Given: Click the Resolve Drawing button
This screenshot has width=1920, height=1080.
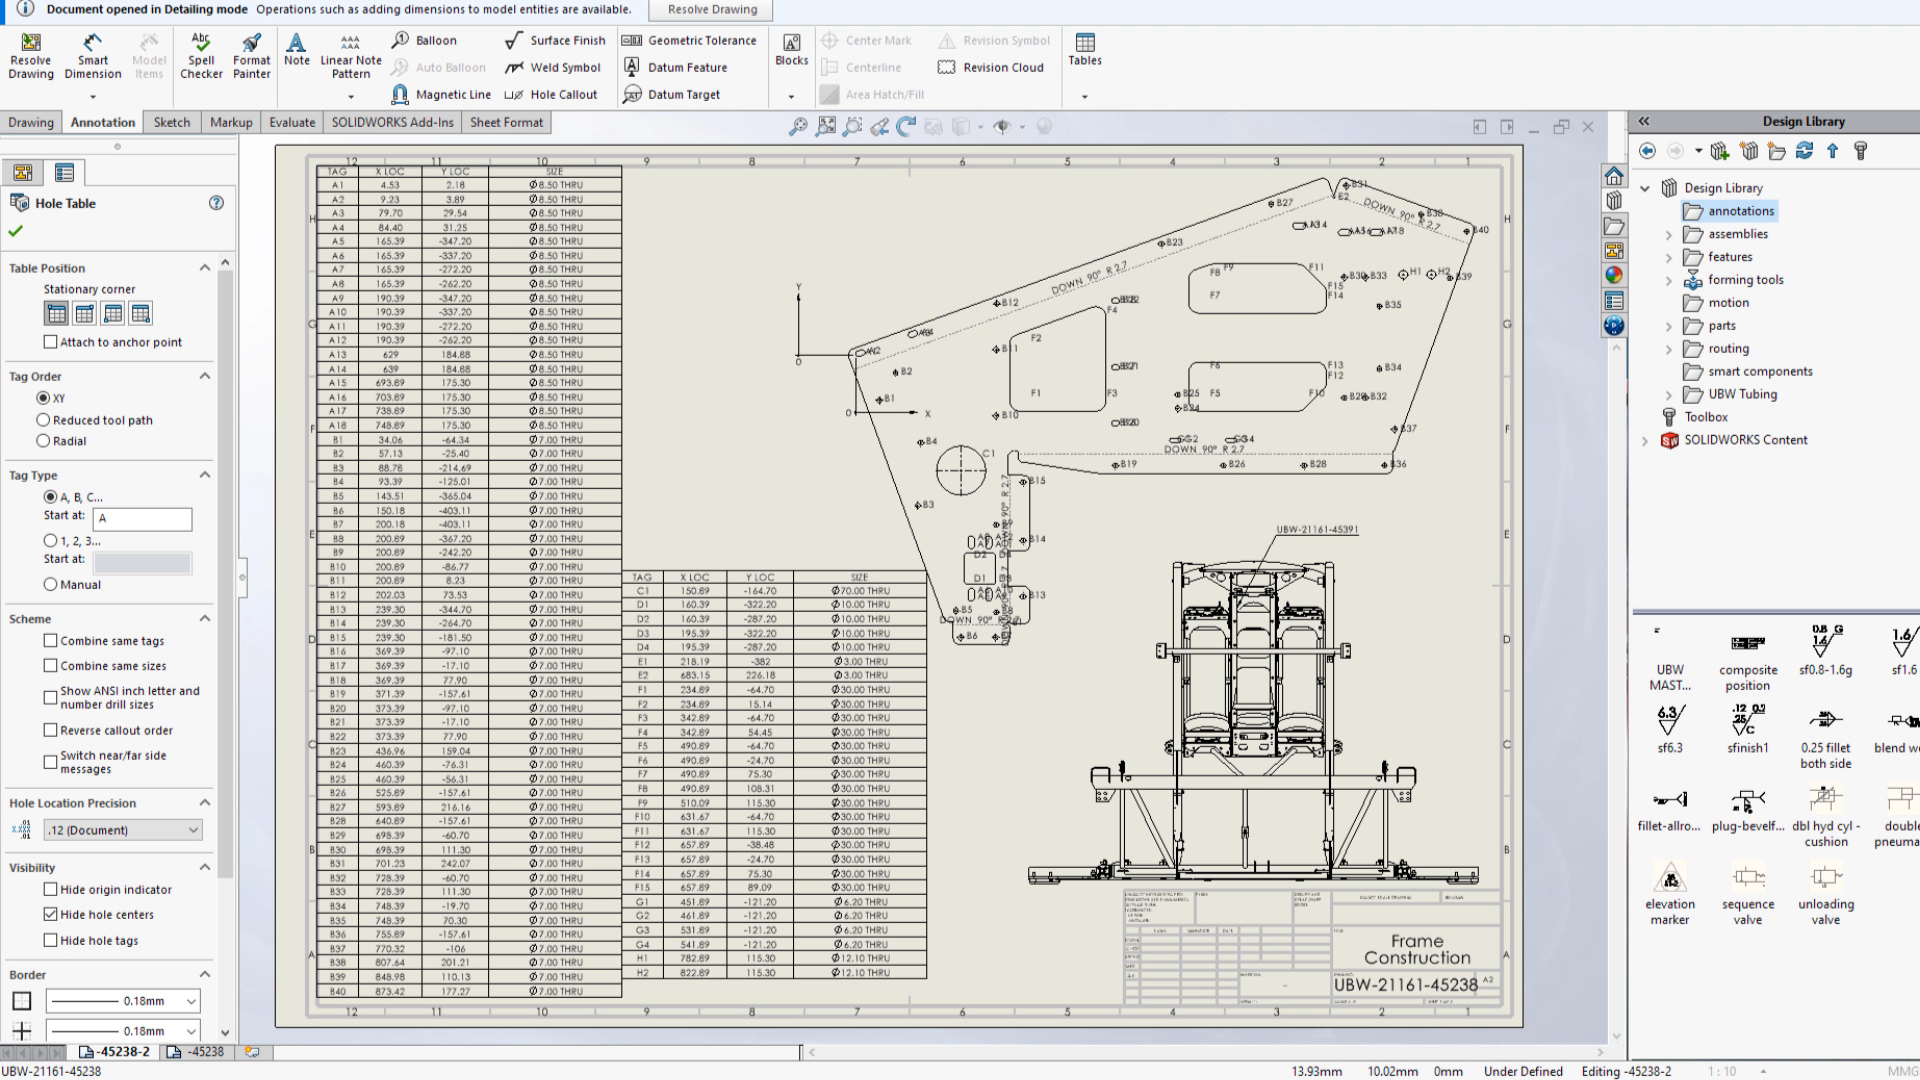Looking at the screenshot, I should pyautogui.click(x=709, y=10).
